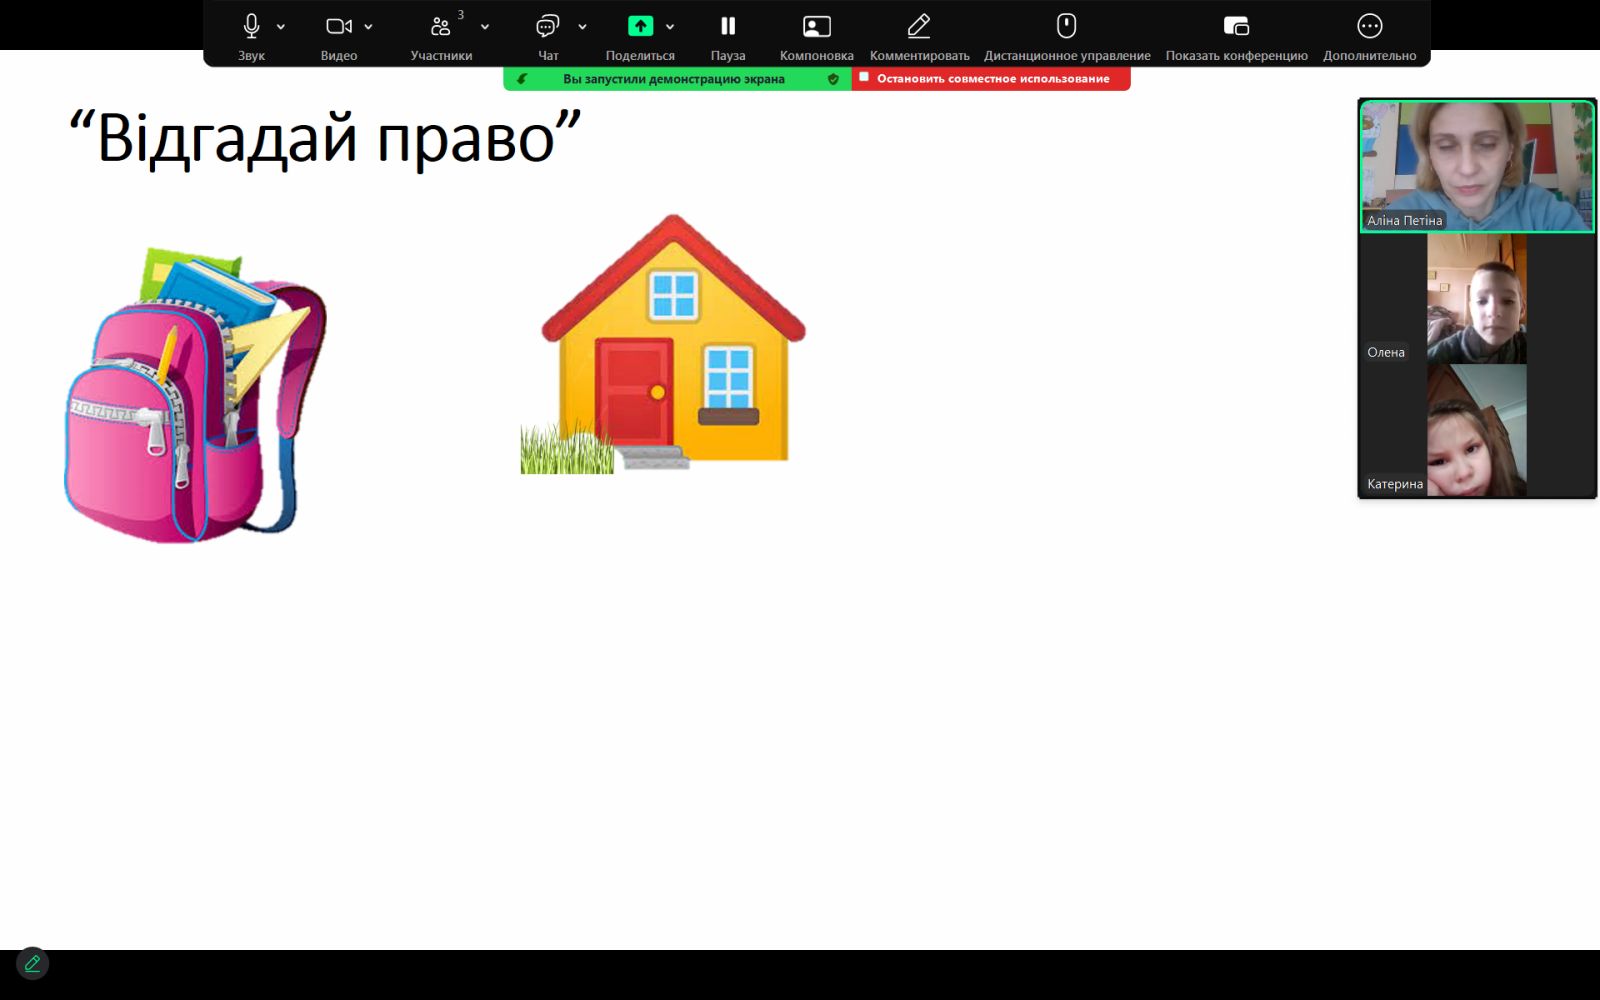This screenshot has width=1600, height=1000.
Task: Open the Чат chat window
Action: [547, 27]
